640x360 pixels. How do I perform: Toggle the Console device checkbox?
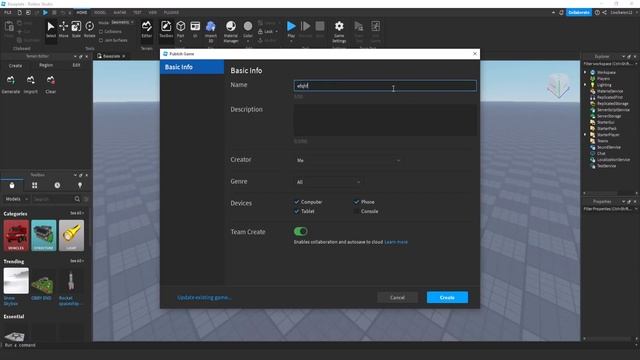pyautogui.click(x=356, y=211)
